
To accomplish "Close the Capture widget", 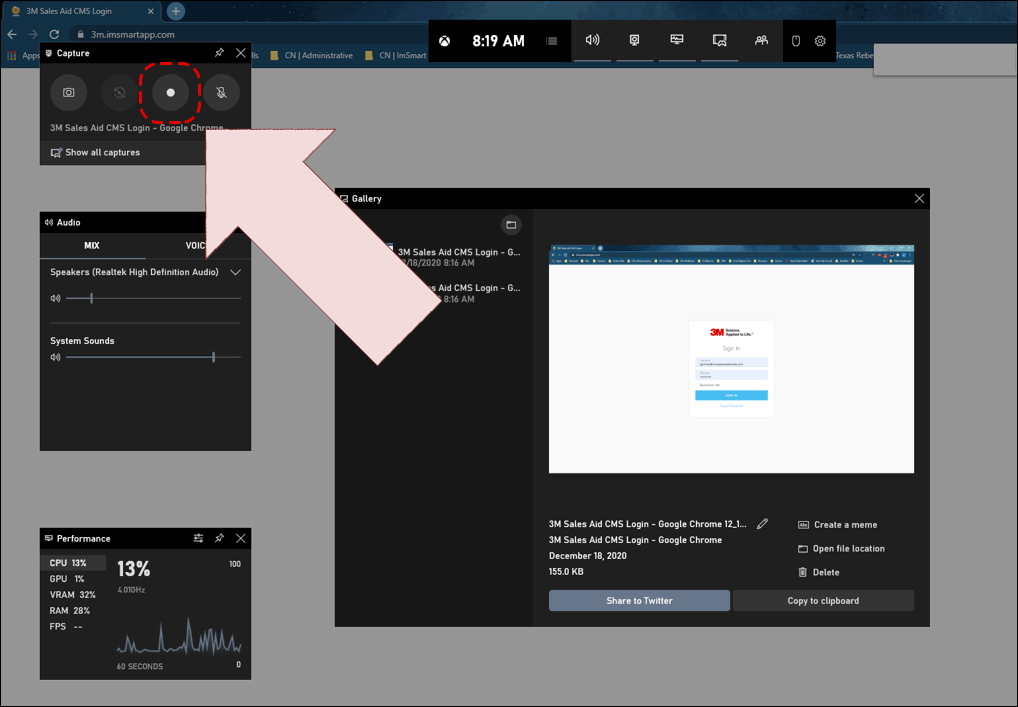I will pos(241,53).
